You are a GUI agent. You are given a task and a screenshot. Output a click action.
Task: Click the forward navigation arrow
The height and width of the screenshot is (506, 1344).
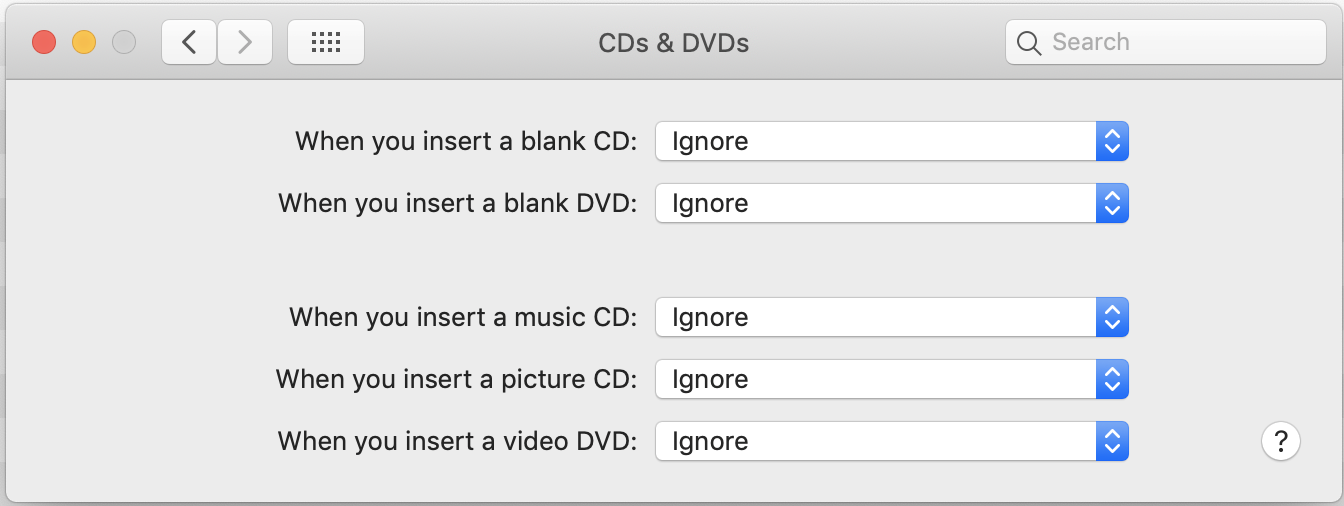pyautogui.click(x=245, y=42)
